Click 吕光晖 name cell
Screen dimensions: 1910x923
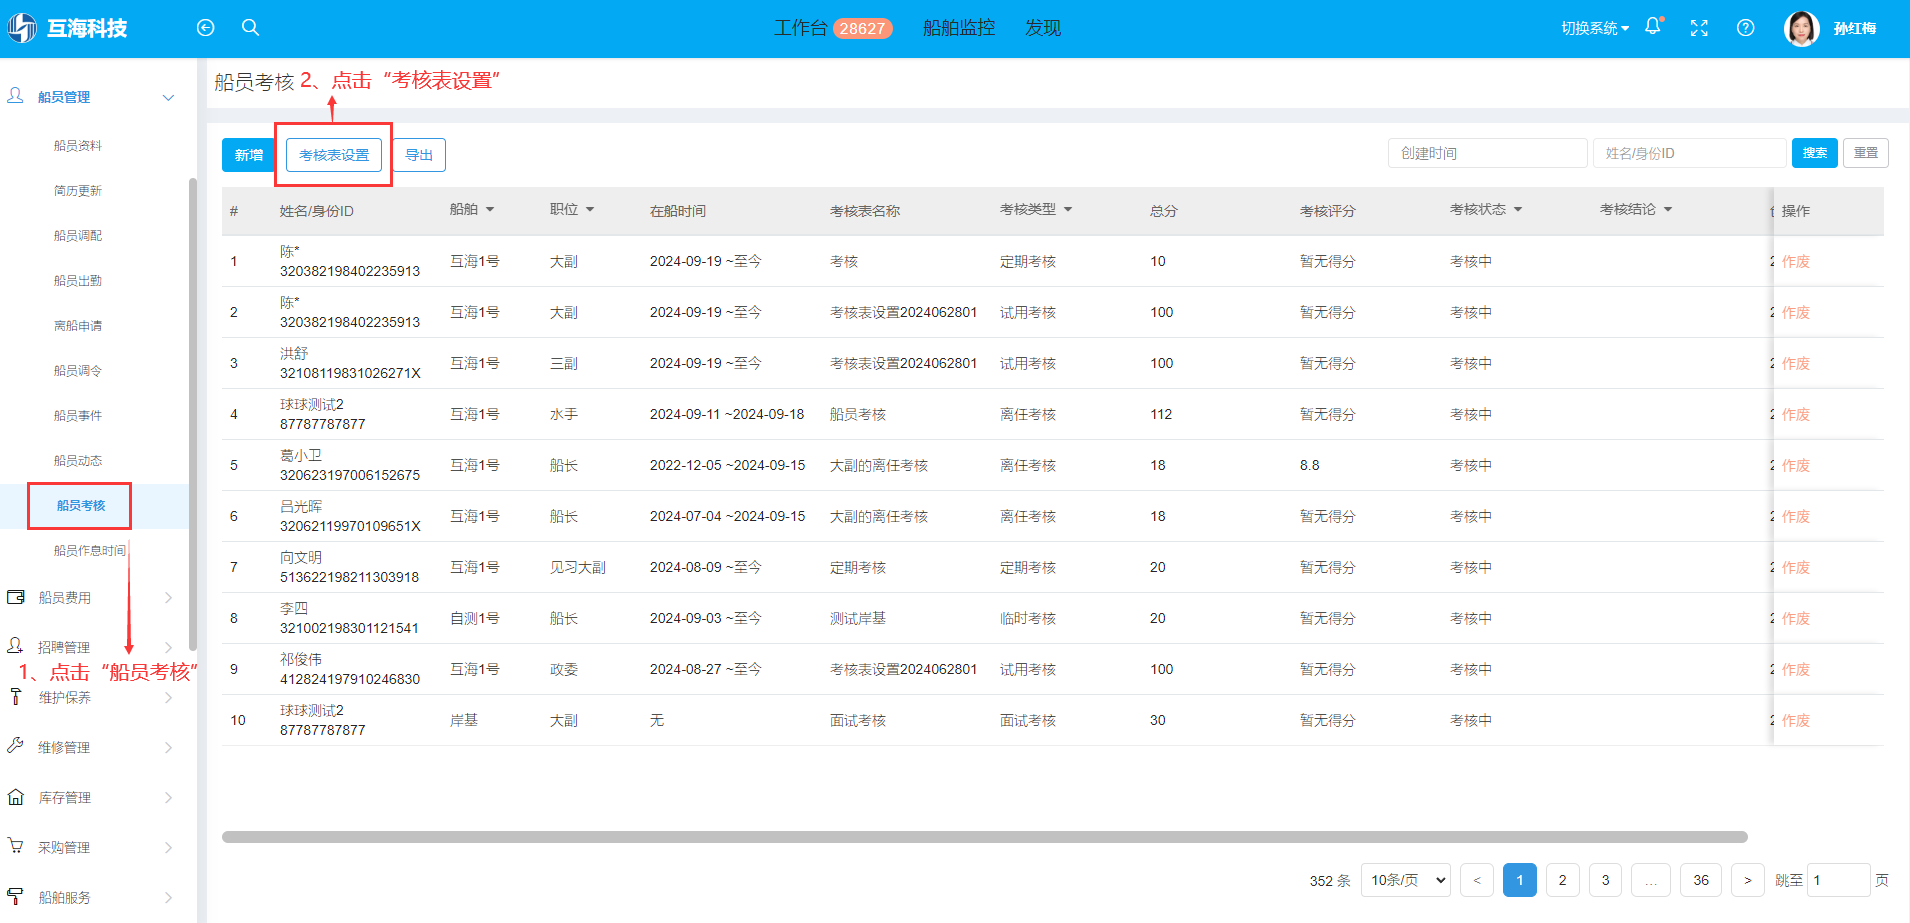(x=301, y=507)
